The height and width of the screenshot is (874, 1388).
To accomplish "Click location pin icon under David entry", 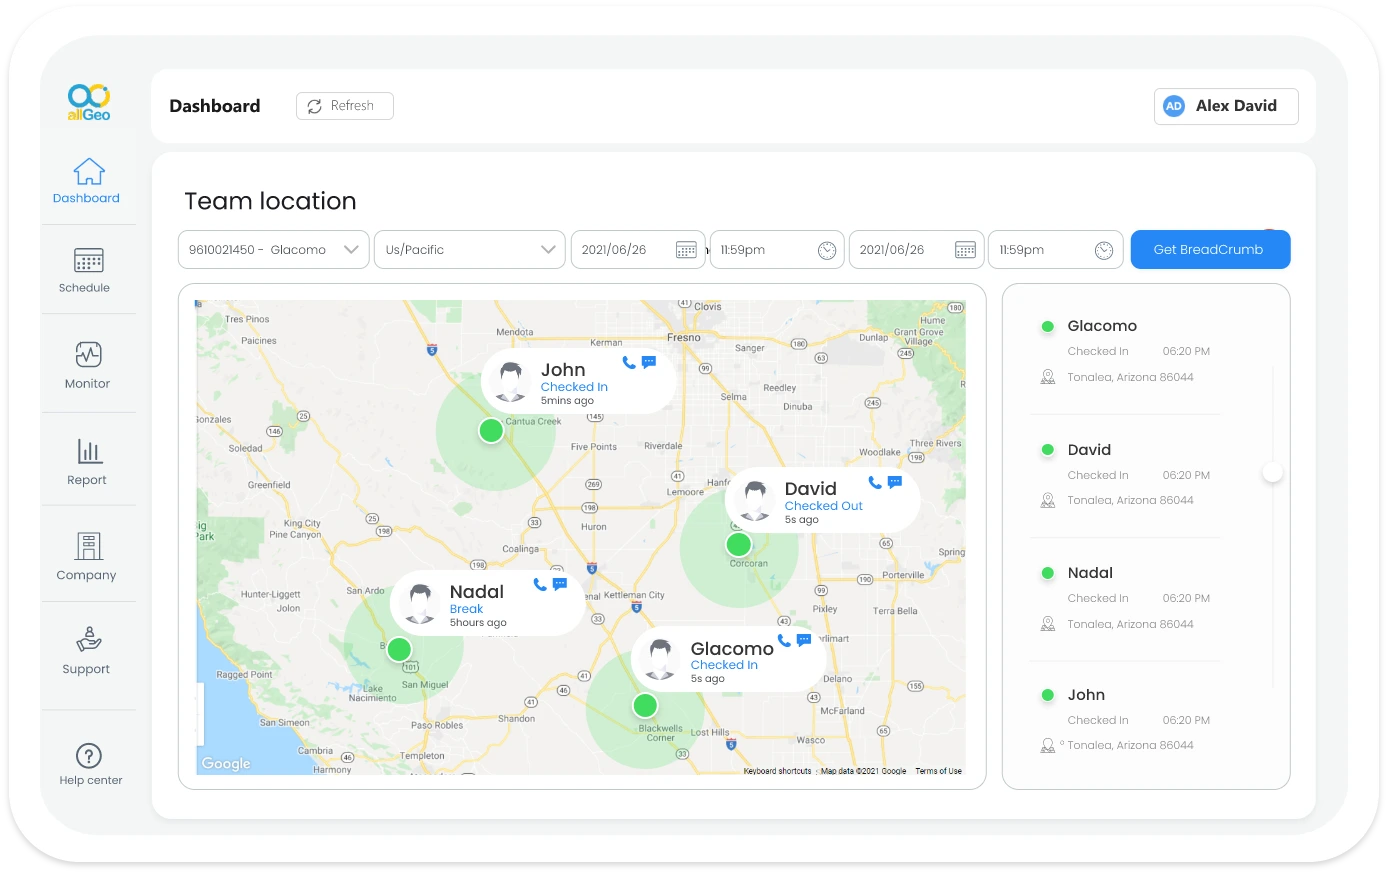I will pos(1048,500).
